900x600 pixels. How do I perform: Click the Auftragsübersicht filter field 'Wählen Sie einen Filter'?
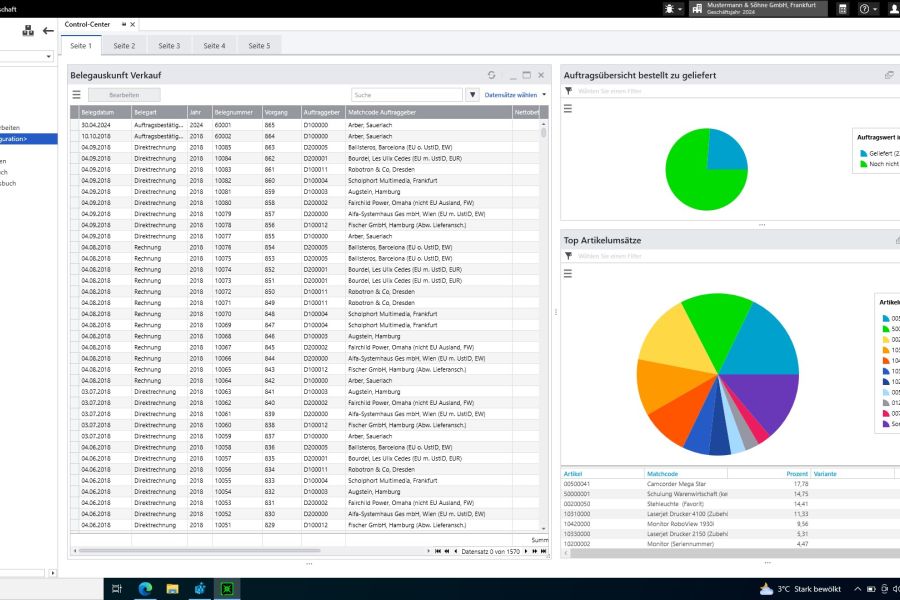[610, 91]
